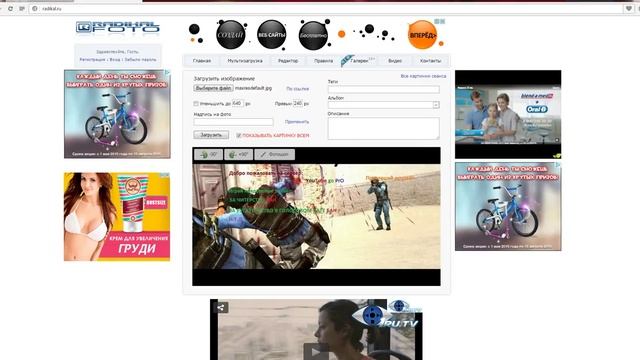Click the 'Вход' login link
Image resolution: width=640 pixels, height=360 pixels.
115,60
